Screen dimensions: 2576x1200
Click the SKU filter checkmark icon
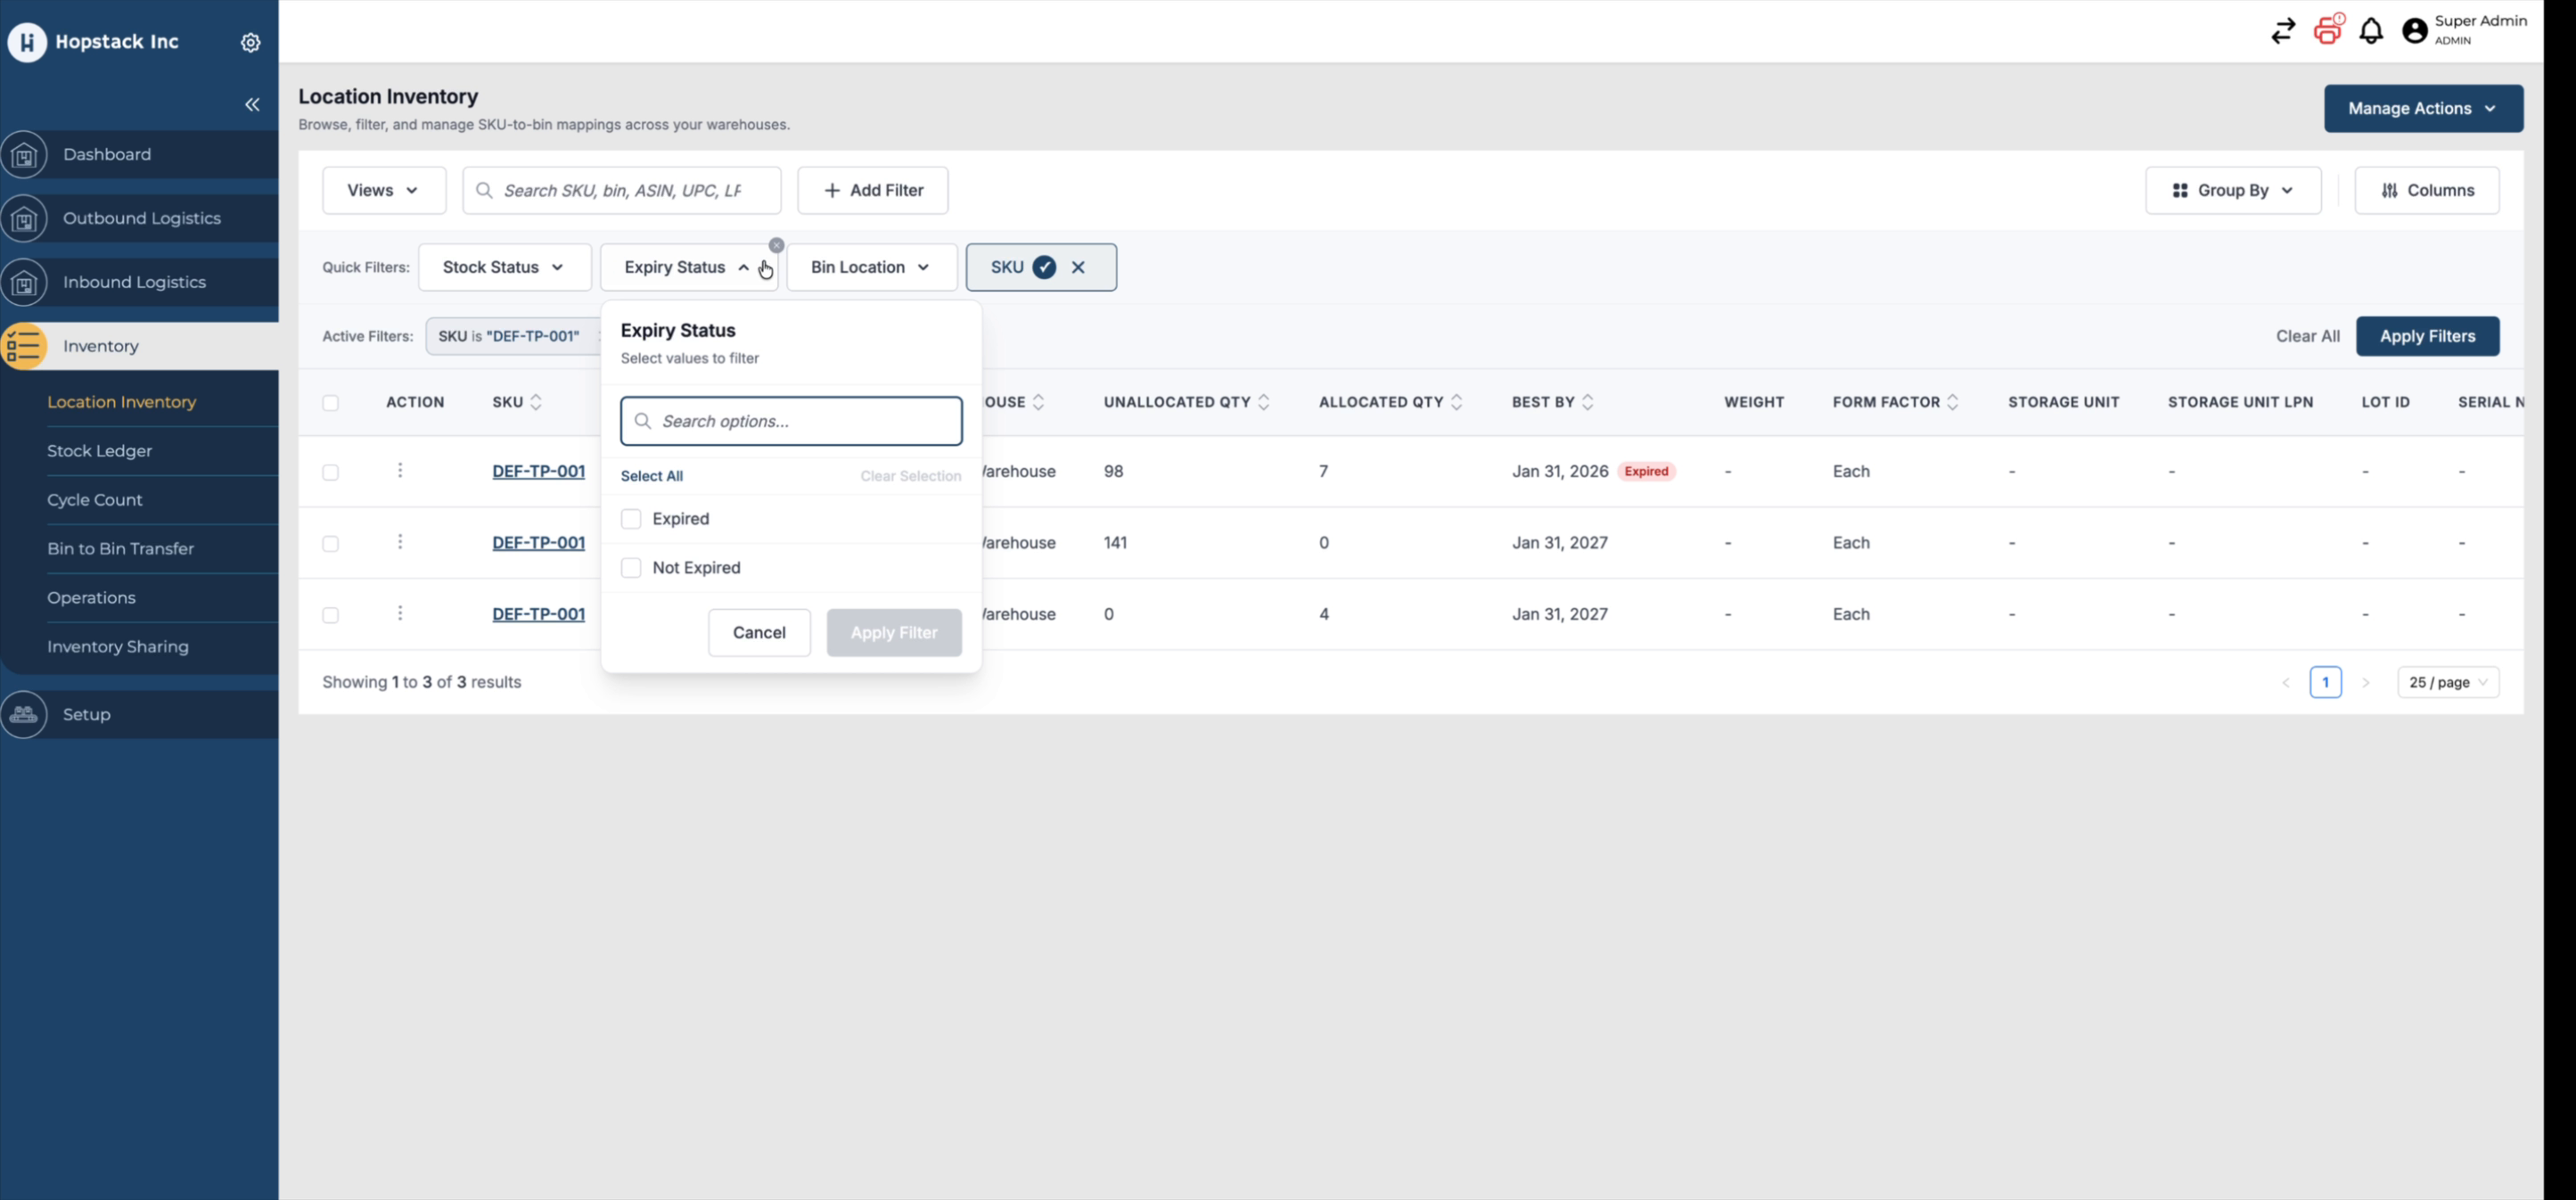click(x=1044, y=267)
